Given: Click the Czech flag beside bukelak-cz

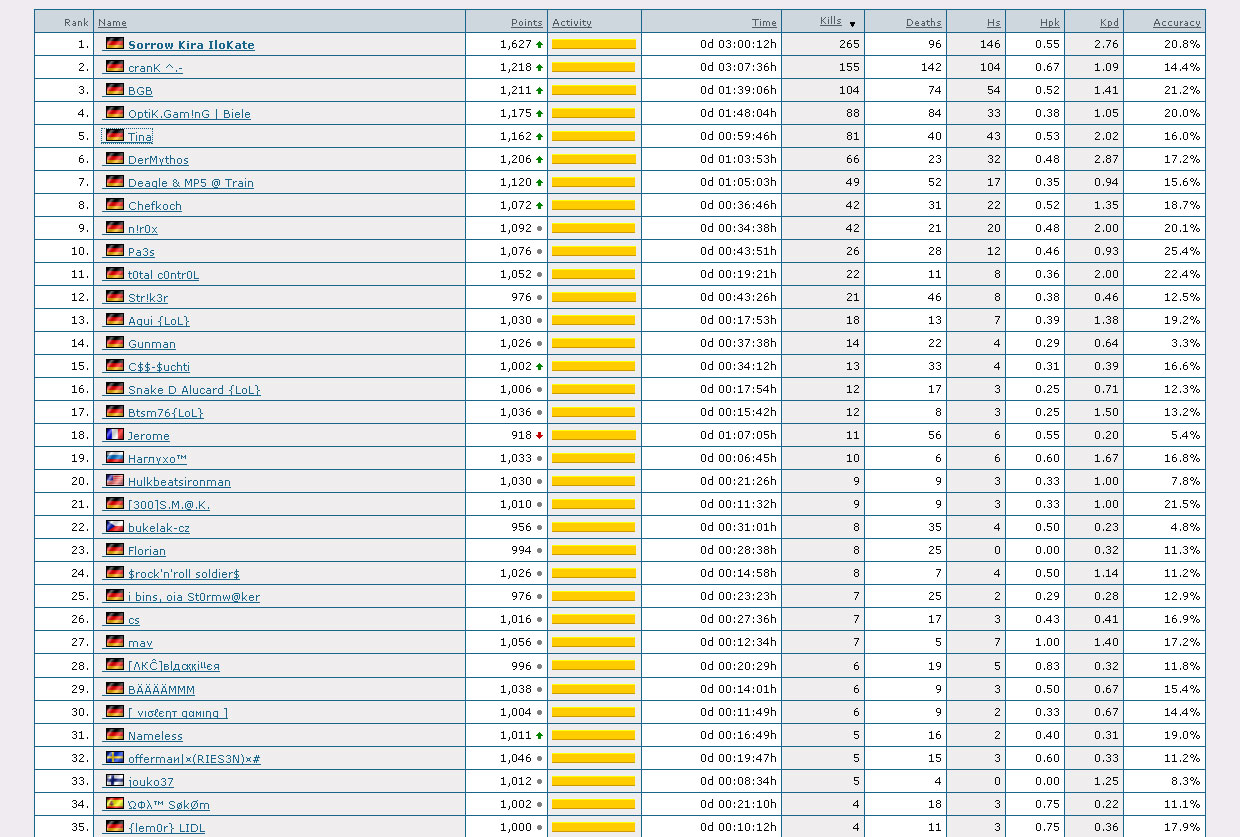Looking at the screenshot, I should (114, 527).
